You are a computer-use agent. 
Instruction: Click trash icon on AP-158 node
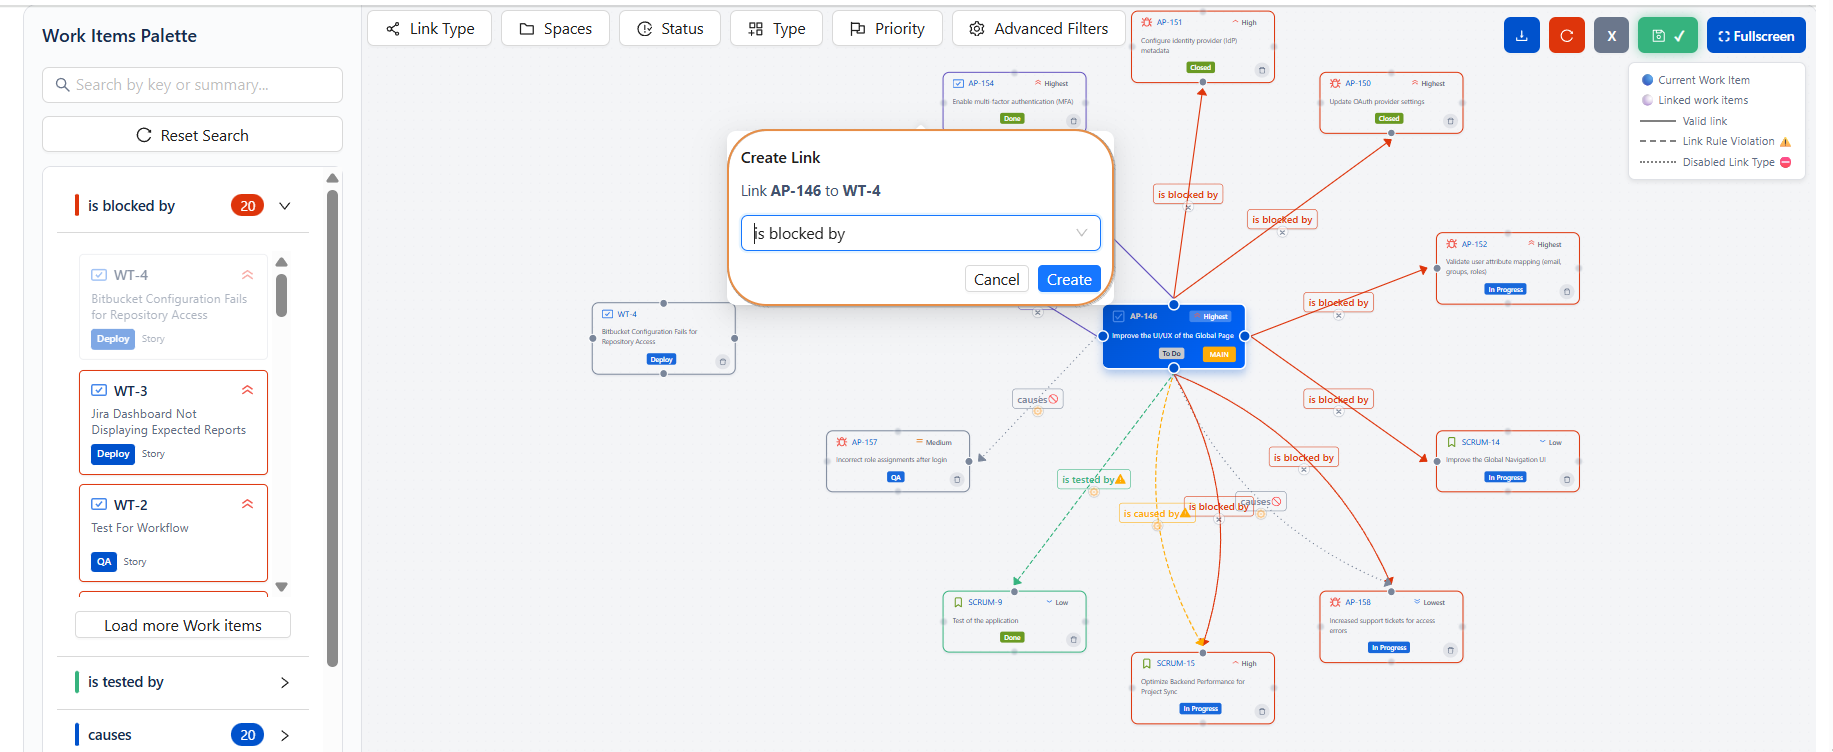click(x=1450, y=650)
